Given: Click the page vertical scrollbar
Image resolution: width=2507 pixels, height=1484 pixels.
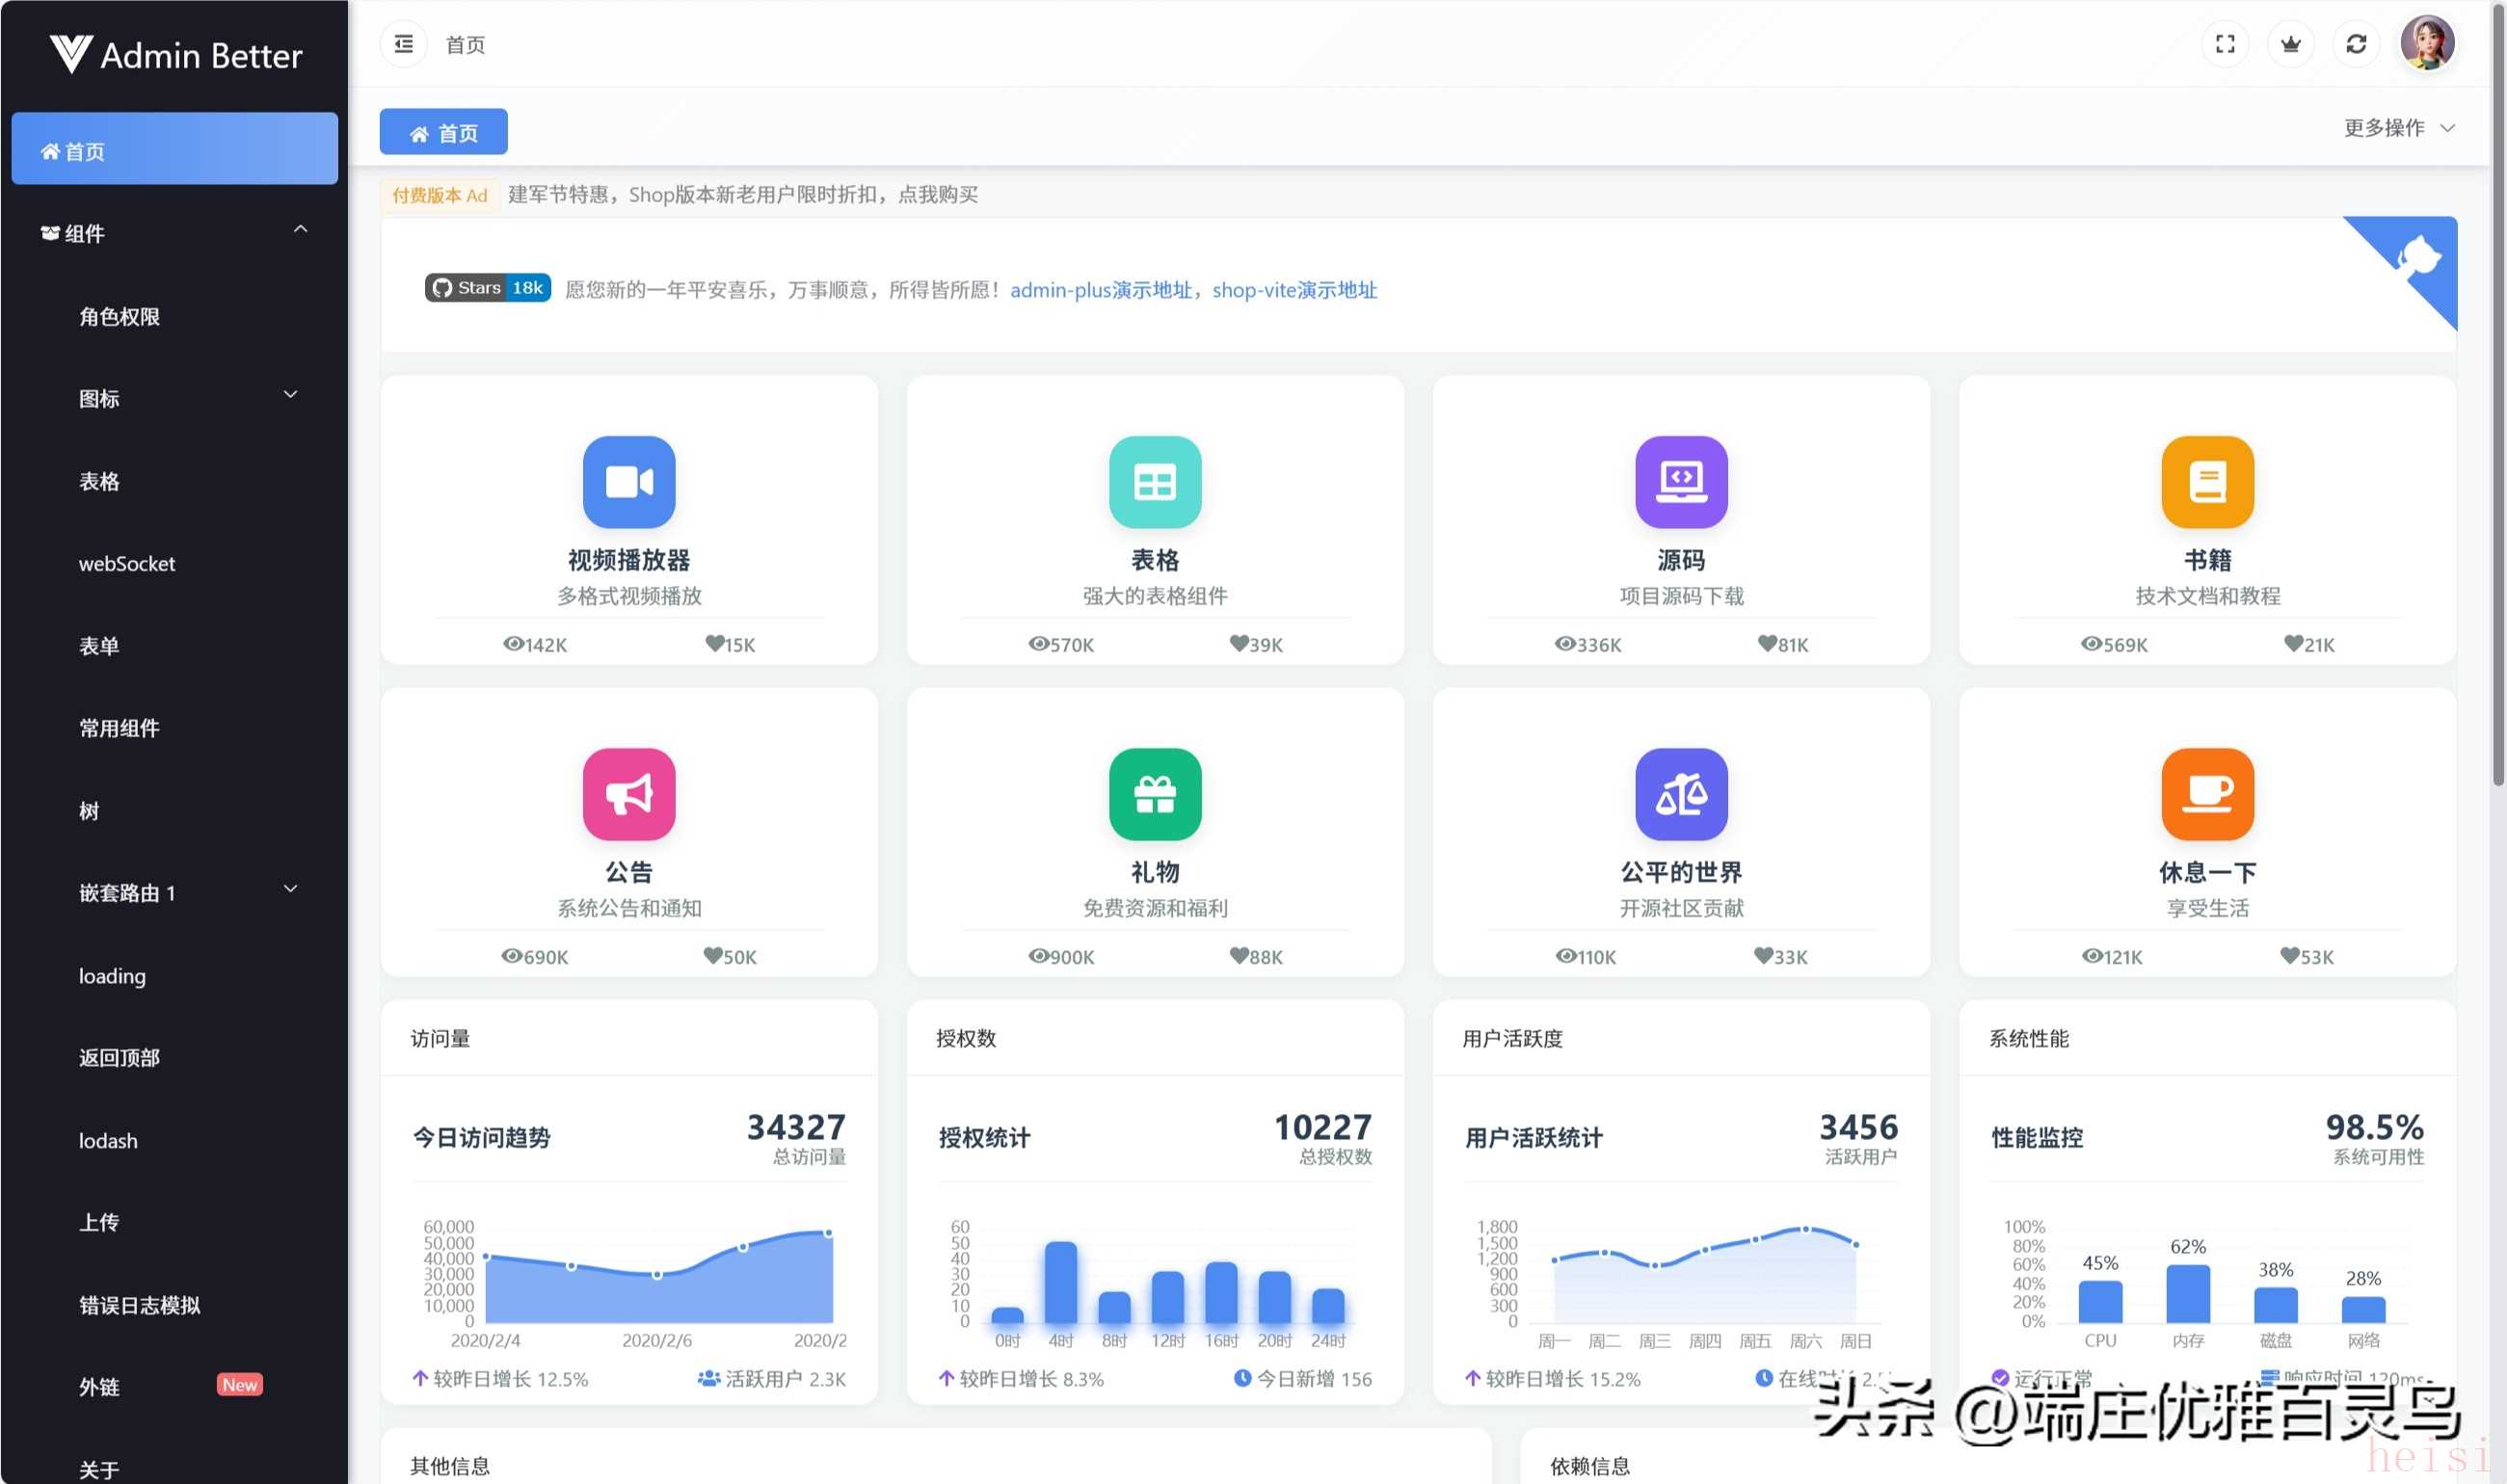Looking at the screenshot, I should pyautogui.click(x=2497, y=400).
